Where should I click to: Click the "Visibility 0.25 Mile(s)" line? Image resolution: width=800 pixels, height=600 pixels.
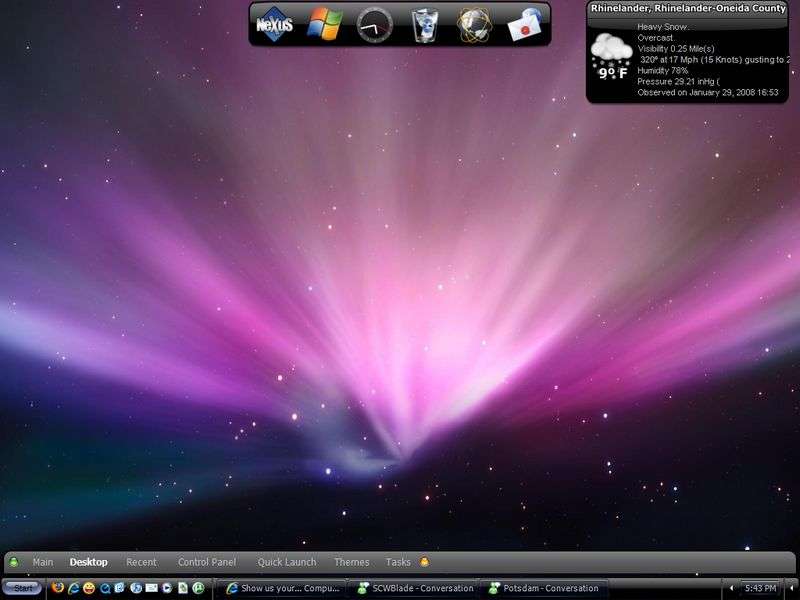[676, 49]
